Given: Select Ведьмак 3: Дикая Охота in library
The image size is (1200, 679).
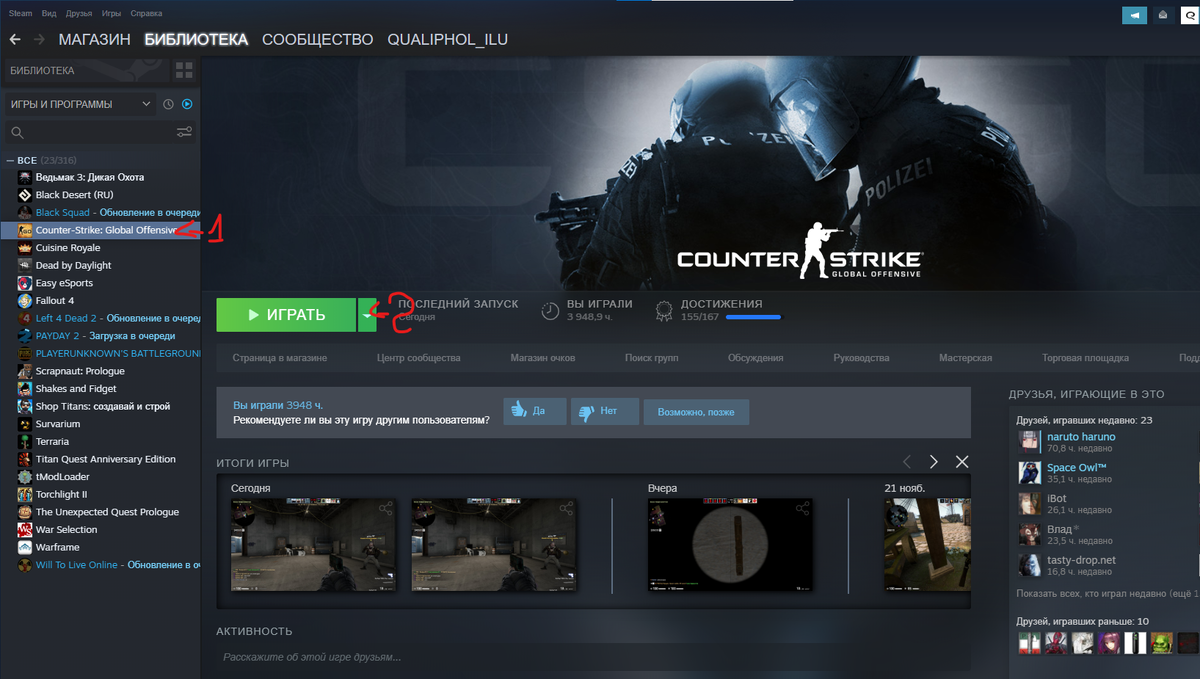Looking at the screenshot, I should (90, 177).
